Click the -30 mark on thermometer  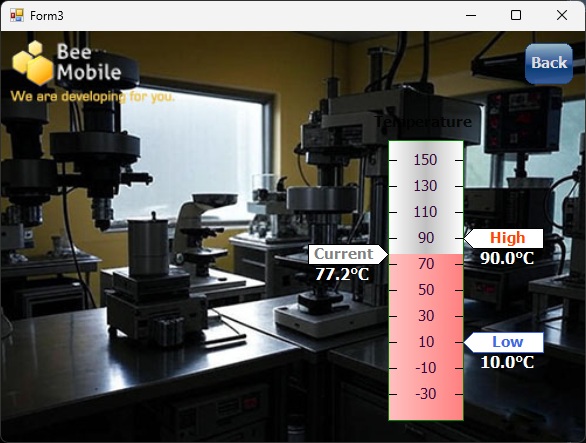click(x=426, y=394)
